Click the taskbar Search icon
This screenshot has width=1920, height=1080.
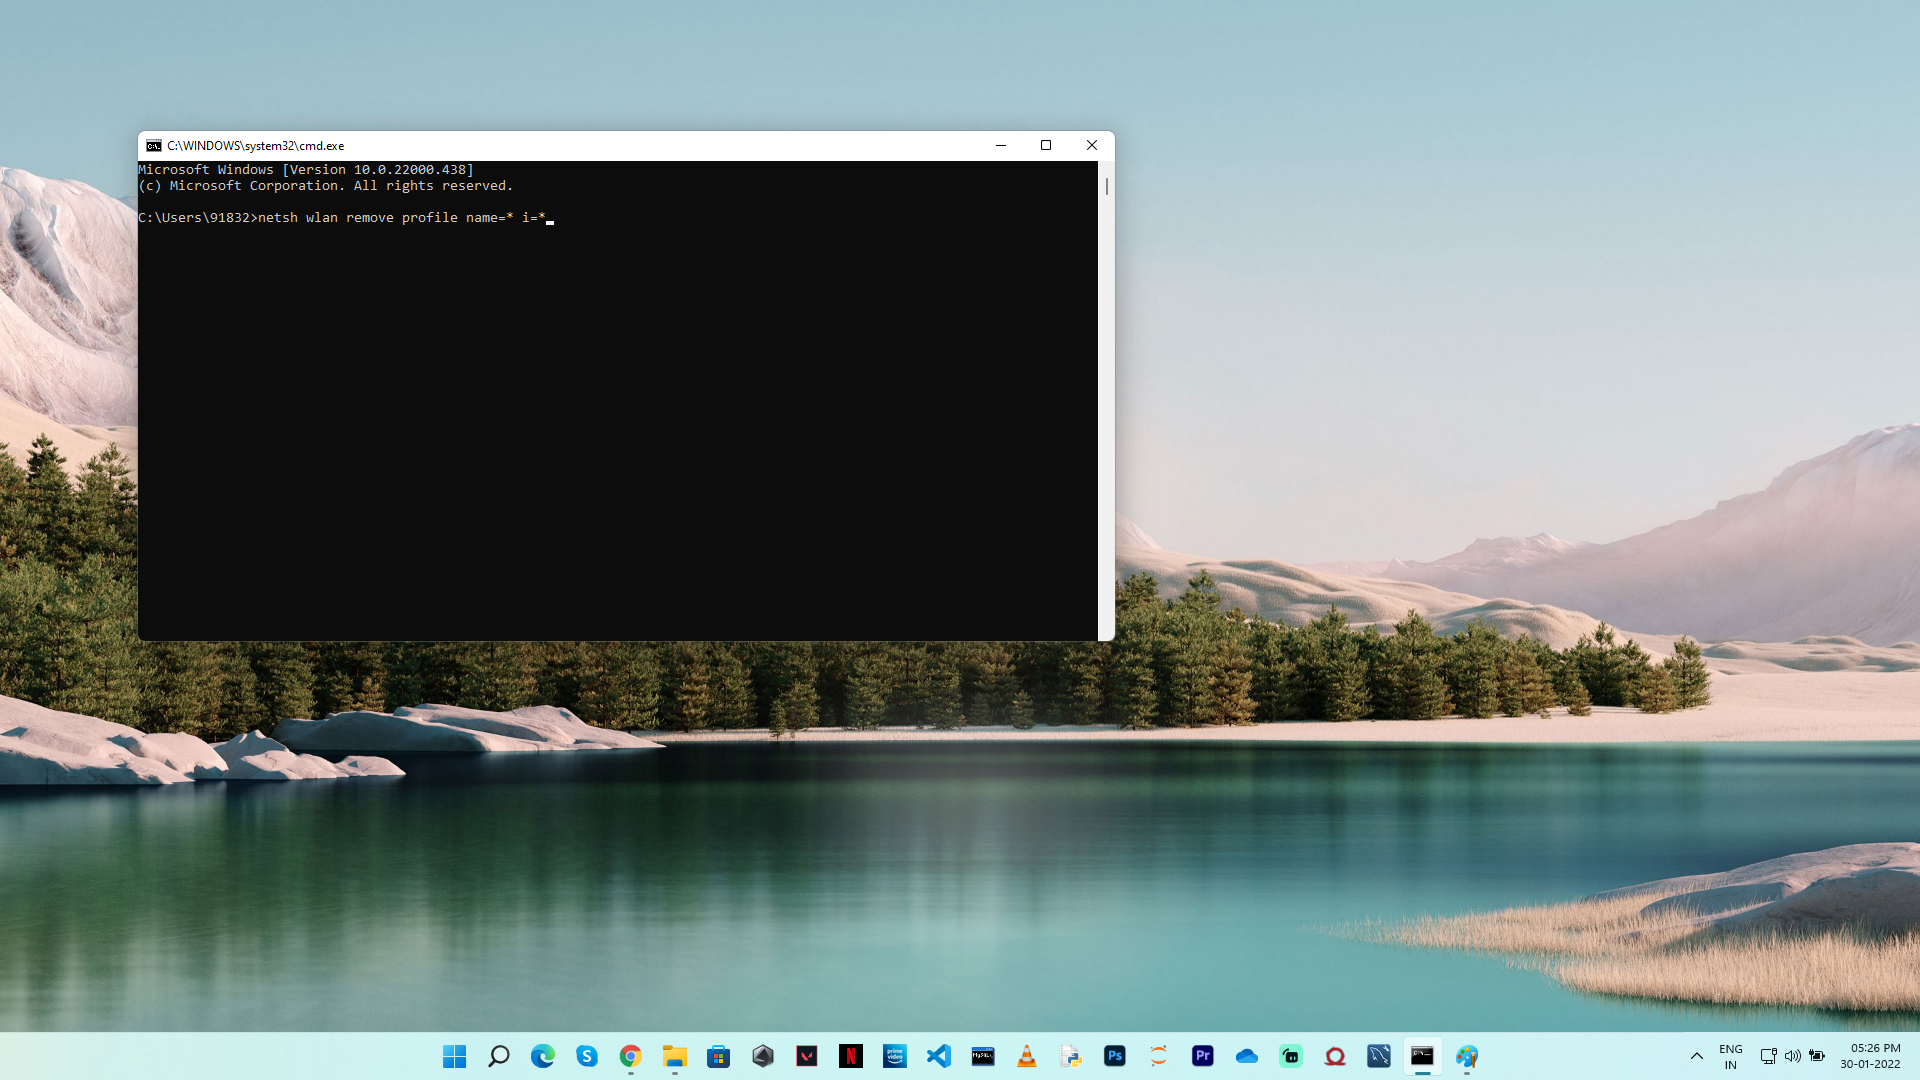[x=498, y=1056]
